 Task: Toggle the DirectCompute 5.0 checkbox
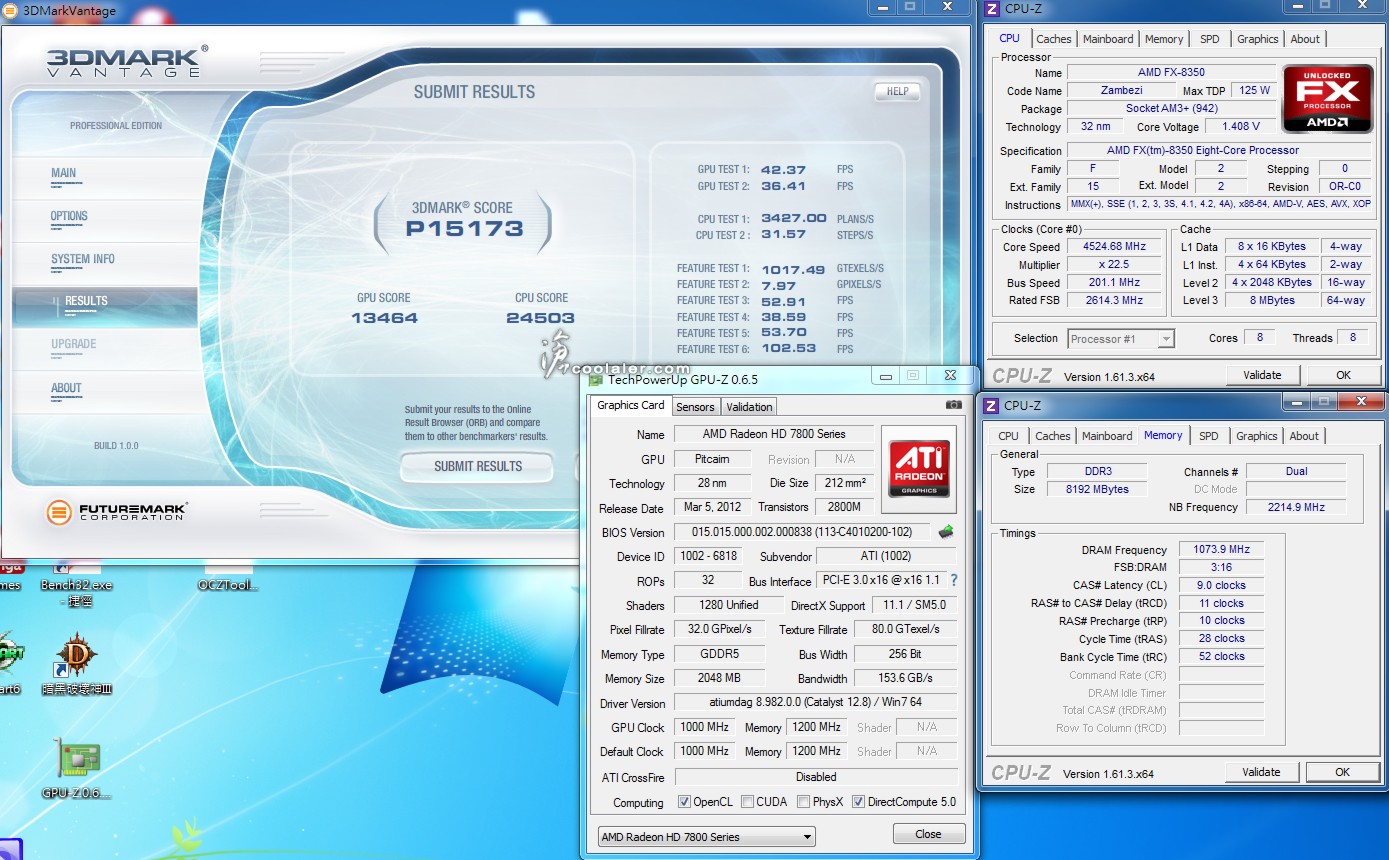tap(858, 802)
